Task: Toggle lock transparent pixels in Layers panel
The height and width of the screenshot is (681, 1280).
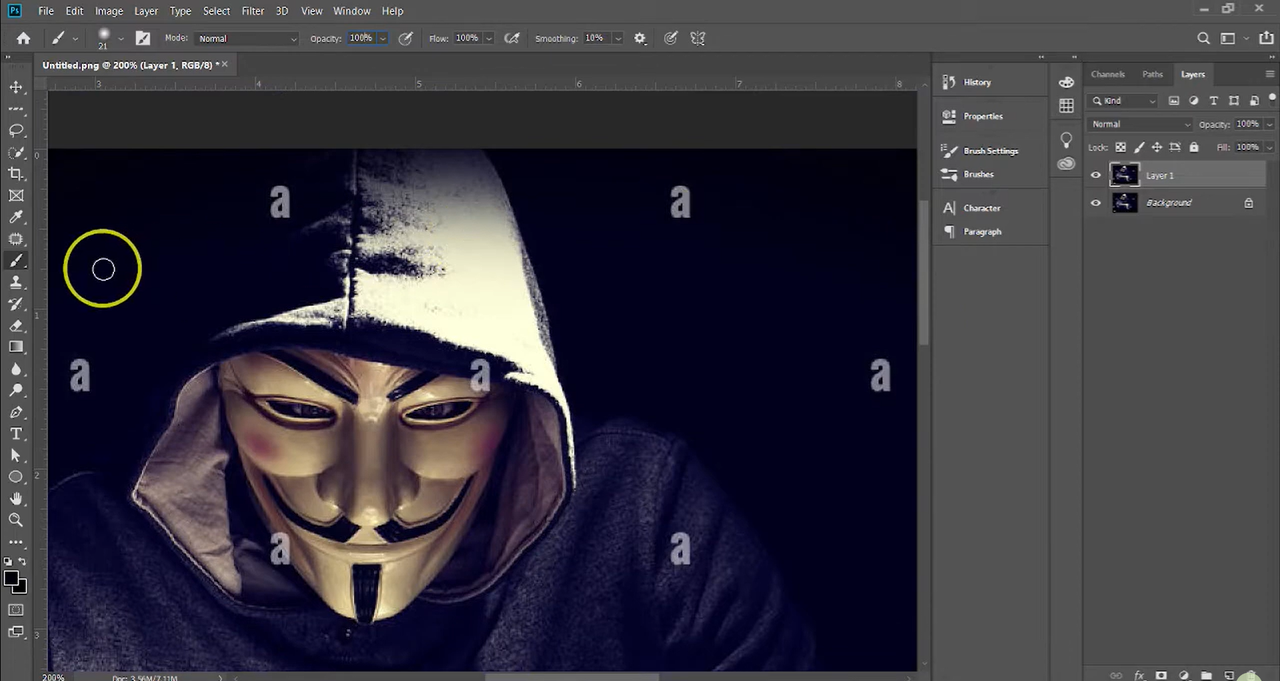Action: point(1120,147)
